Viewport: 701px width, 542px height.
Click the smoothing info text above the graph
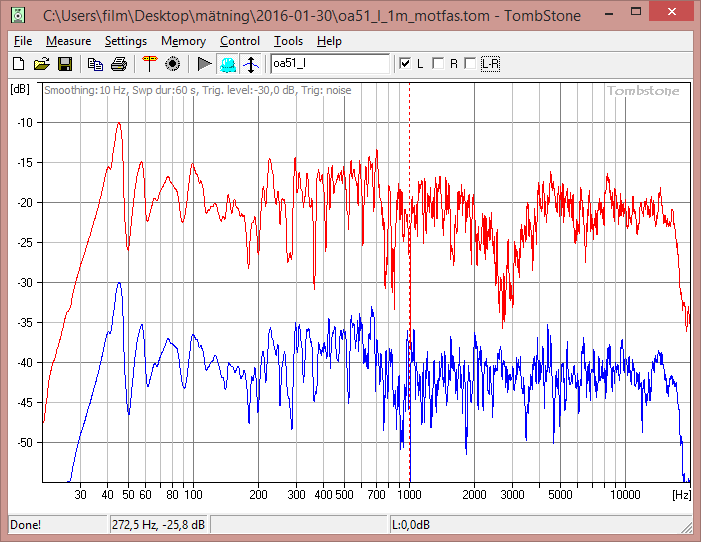click(198, 90)
